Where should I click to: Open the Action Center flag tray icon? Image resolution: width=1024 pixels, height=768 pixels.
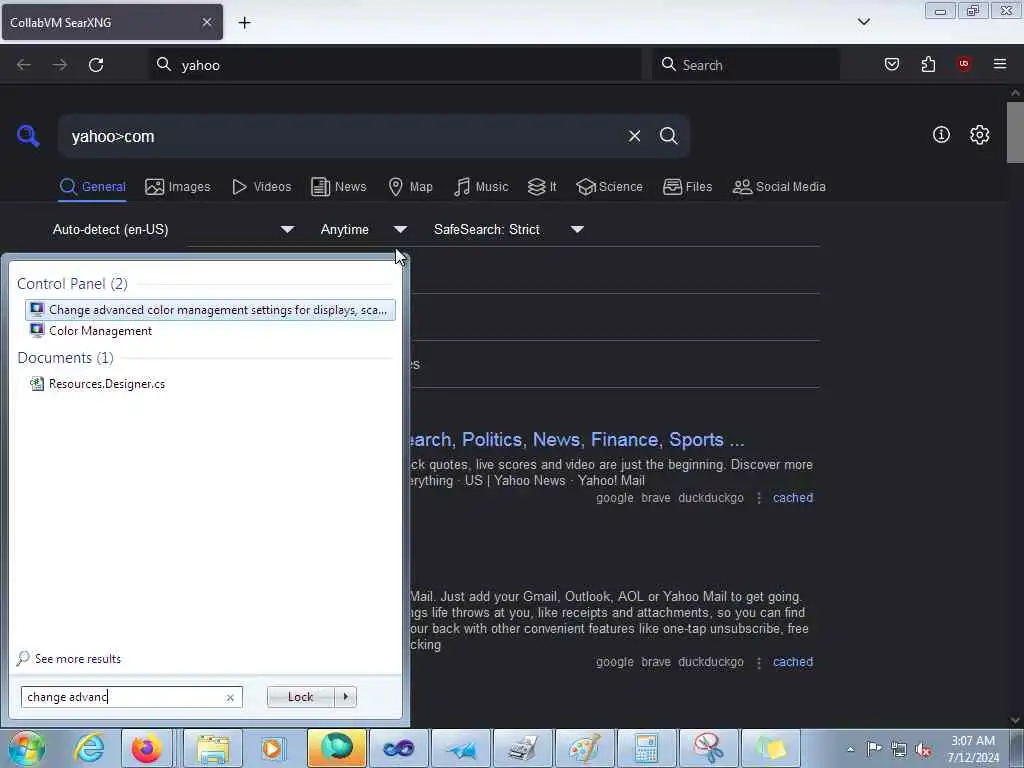pyautogui.click(x=874, y=748)
